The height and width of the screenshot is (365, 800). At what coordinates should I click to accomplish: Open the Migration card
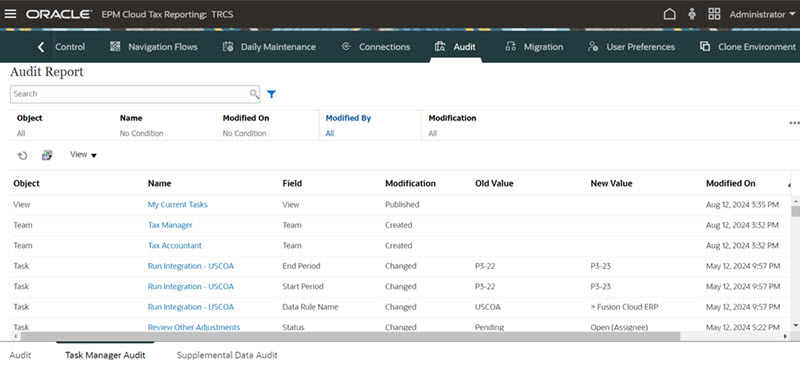[534, 47]
